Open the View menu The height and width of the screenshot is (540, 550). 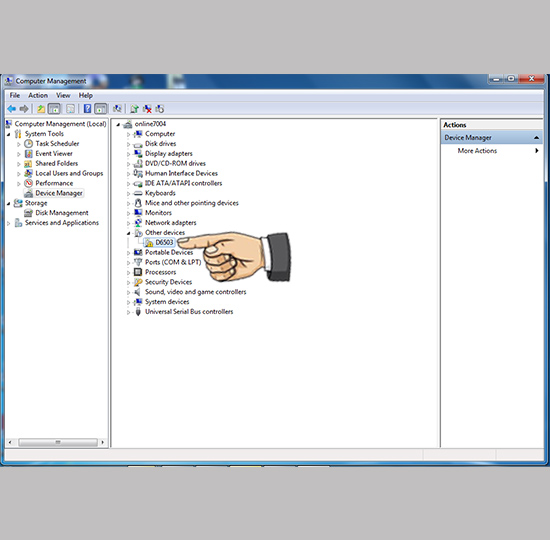[x=63, y=95]
